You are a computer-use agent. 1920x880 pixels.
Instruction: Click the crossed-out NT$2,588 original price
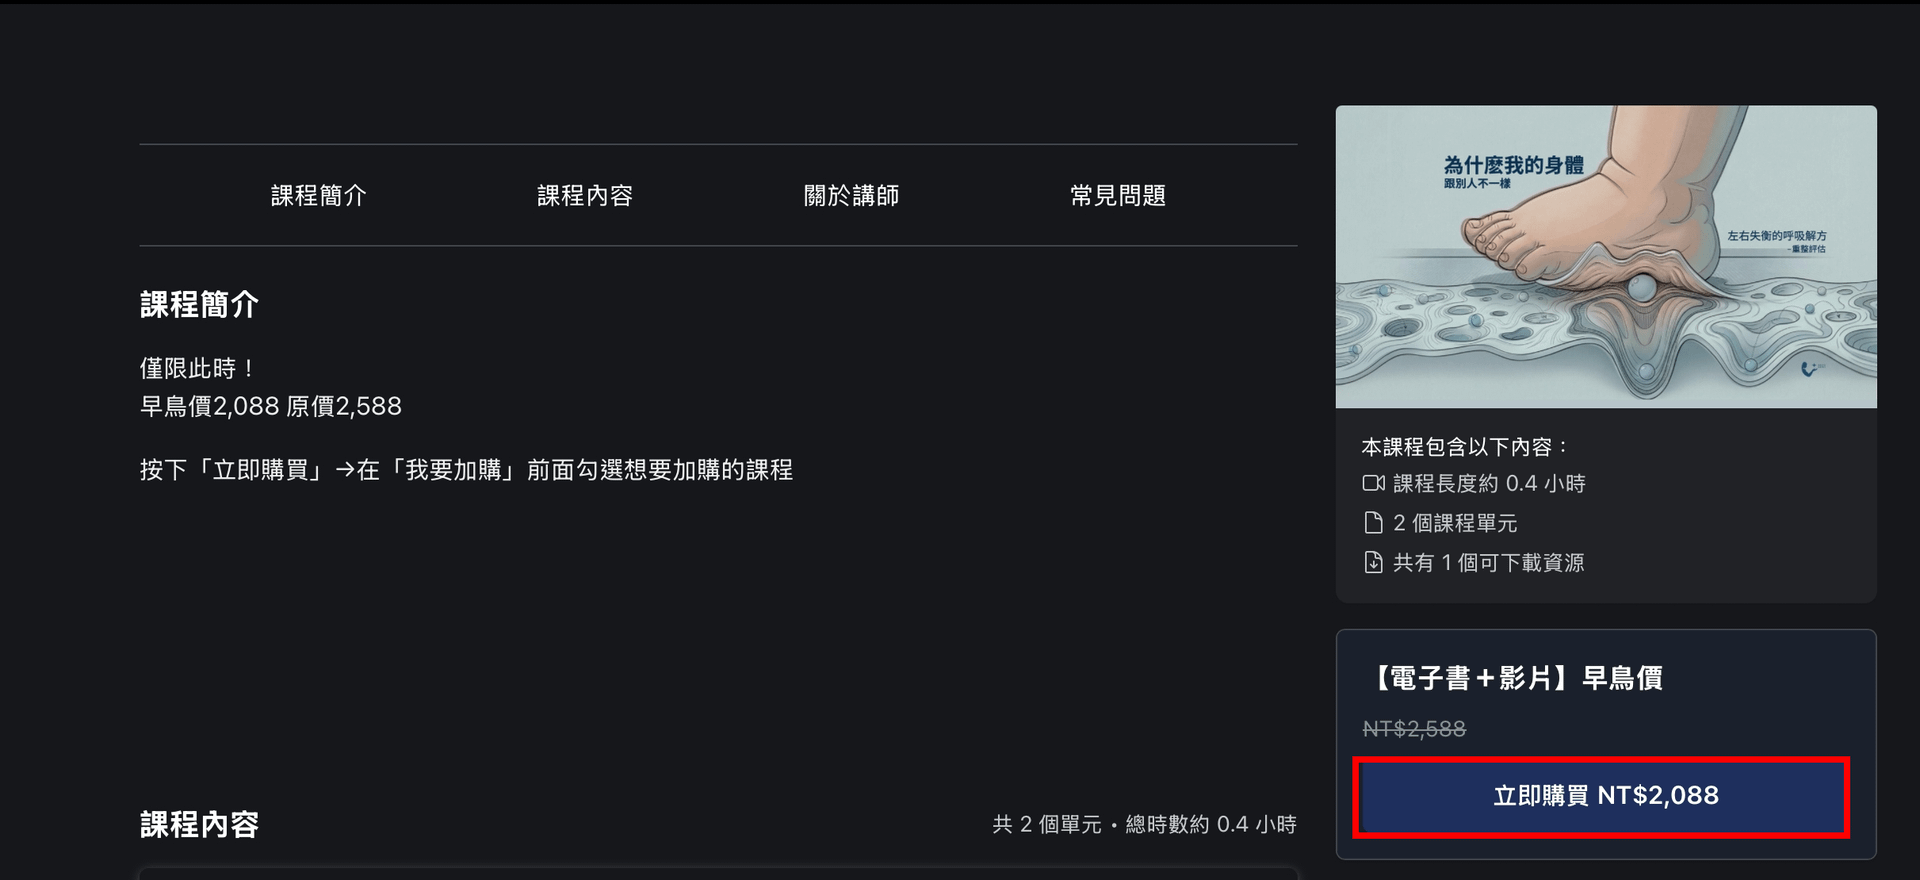coord(1414,729)
